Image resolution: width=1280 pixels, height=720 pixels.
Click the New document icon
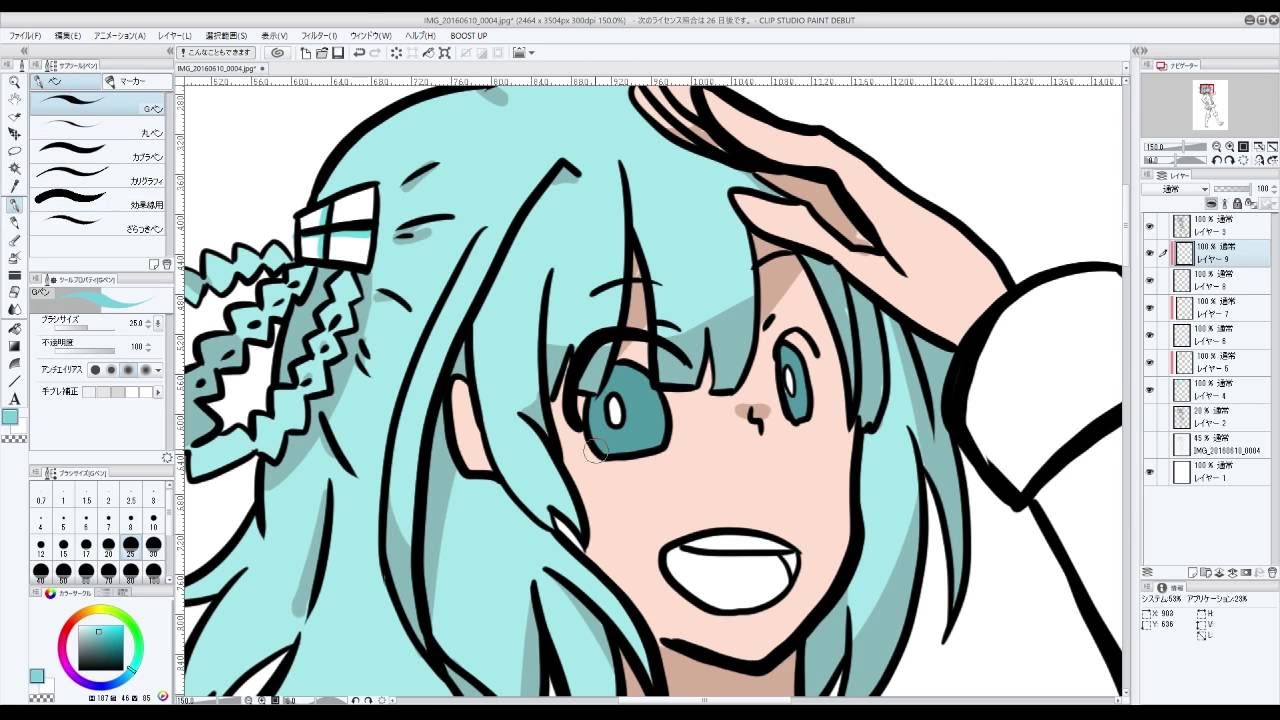pyautogui.click(x=306, y=53)
